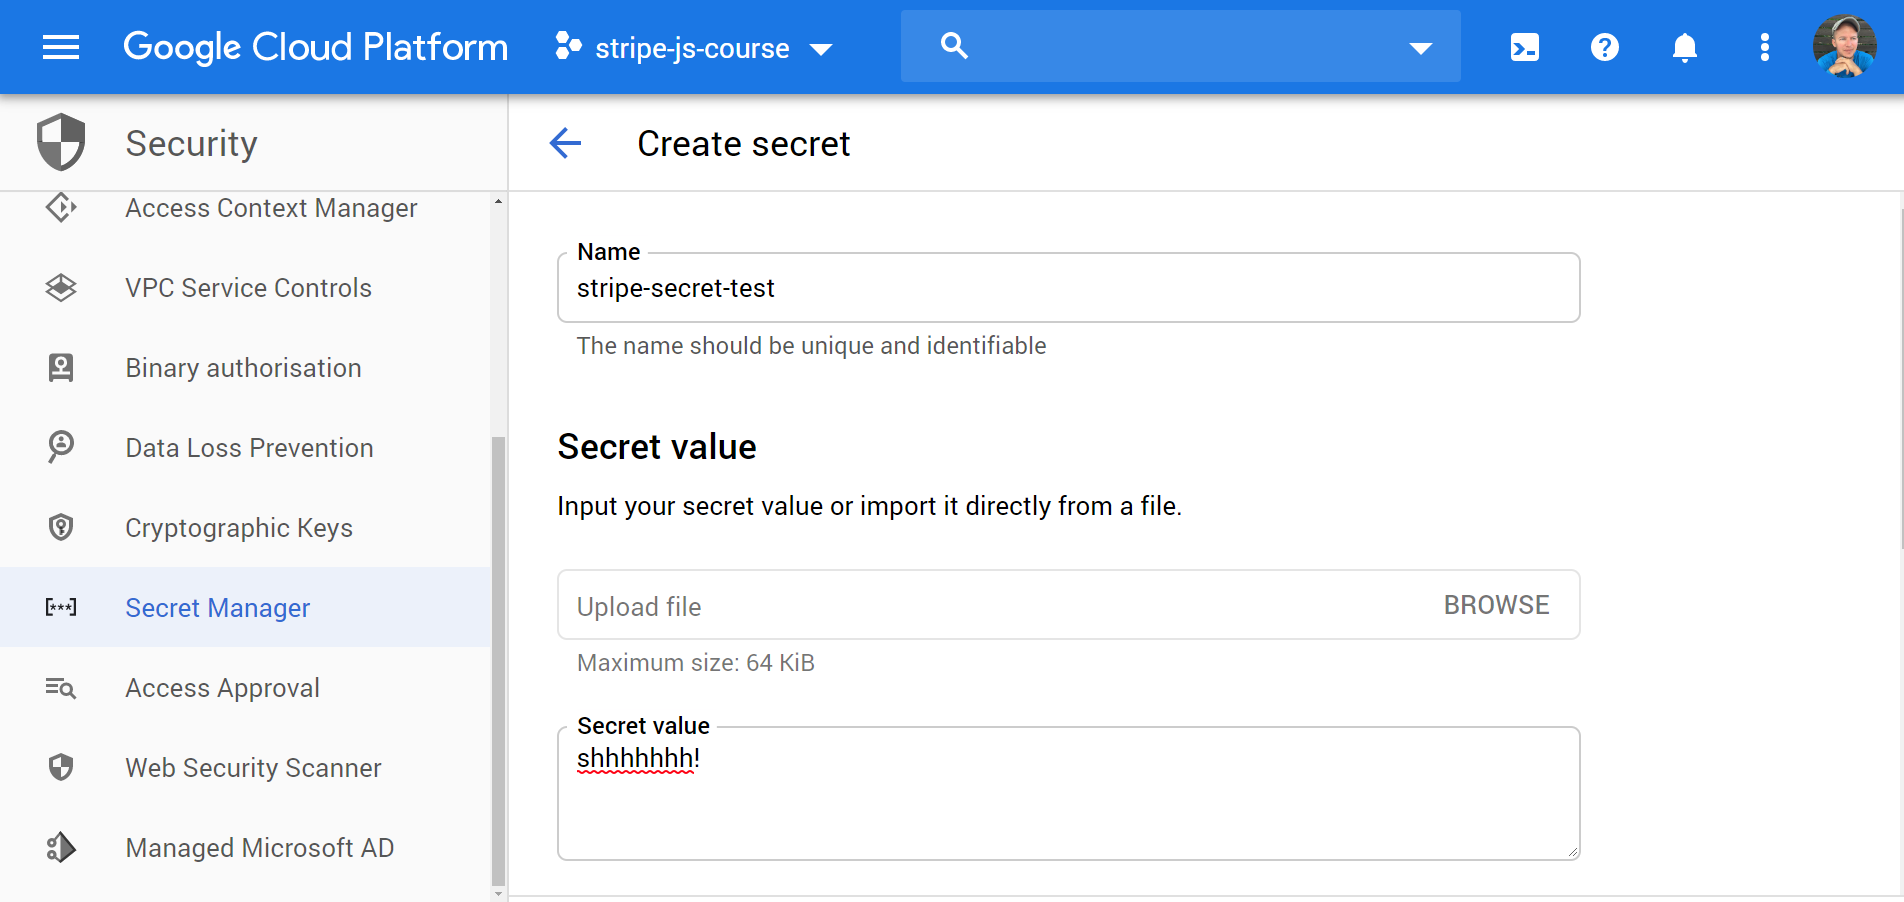Open the navigation hamburger menu

click(60, 46)
